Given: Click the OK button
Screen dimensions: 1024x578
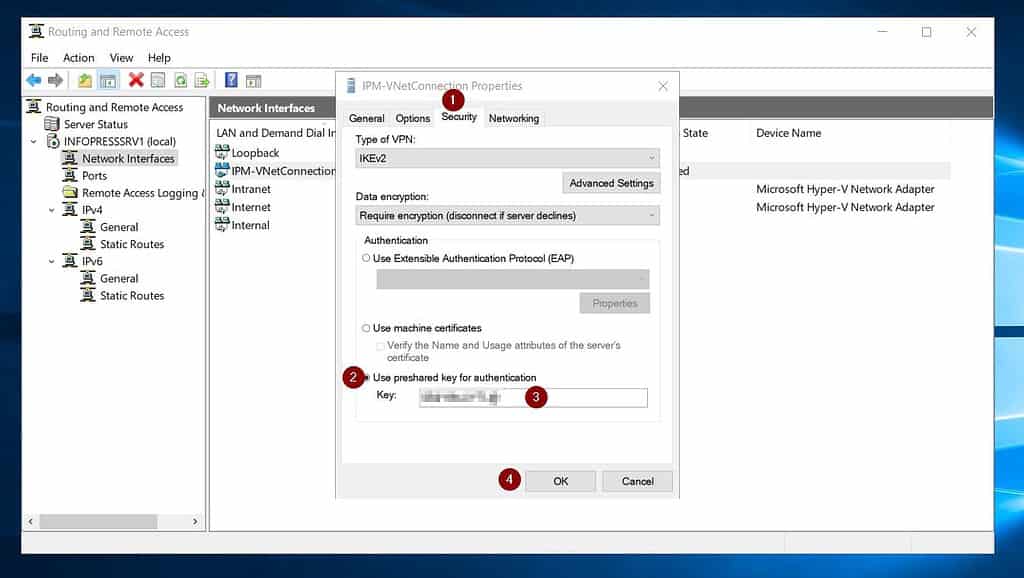Looking at the screenshot, I should (x=560, y=481).
